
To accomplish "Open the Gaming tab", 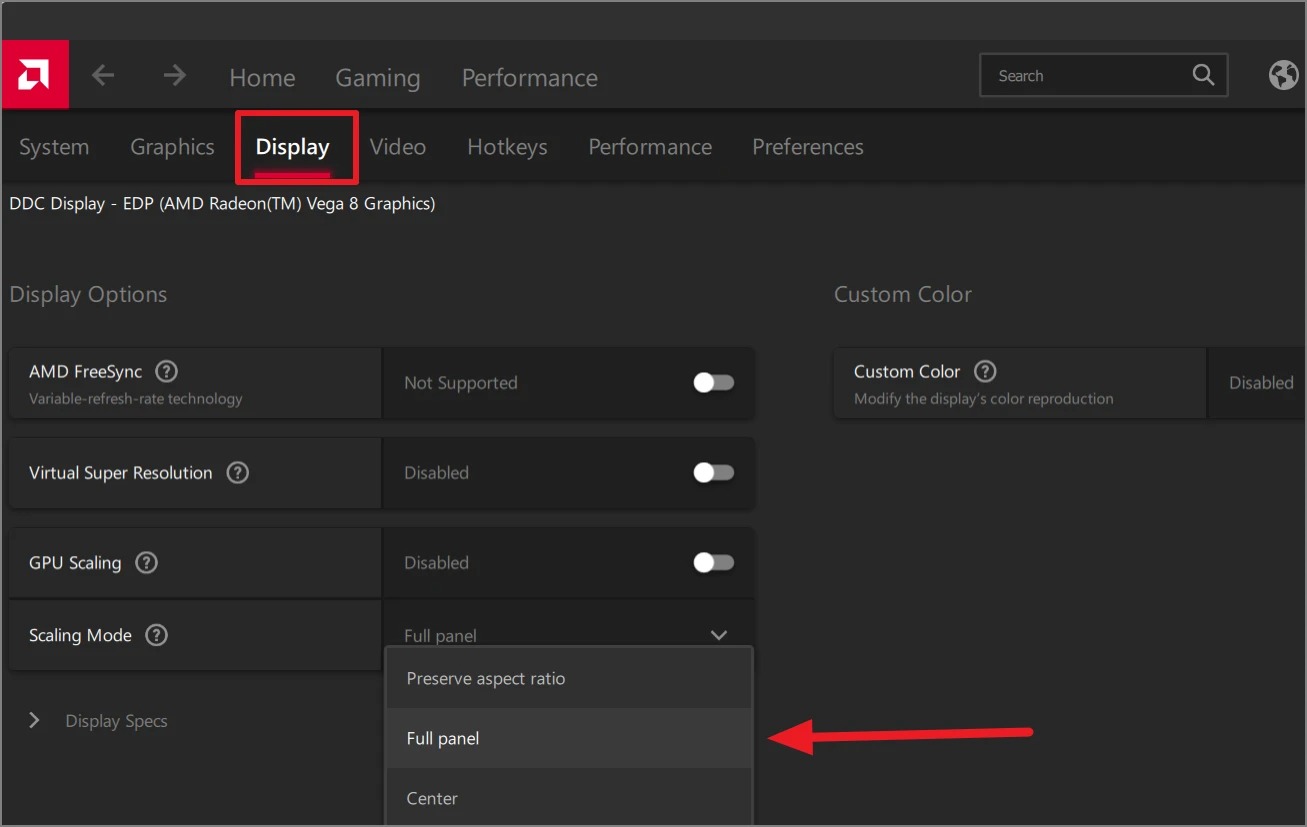I will 378,78.
